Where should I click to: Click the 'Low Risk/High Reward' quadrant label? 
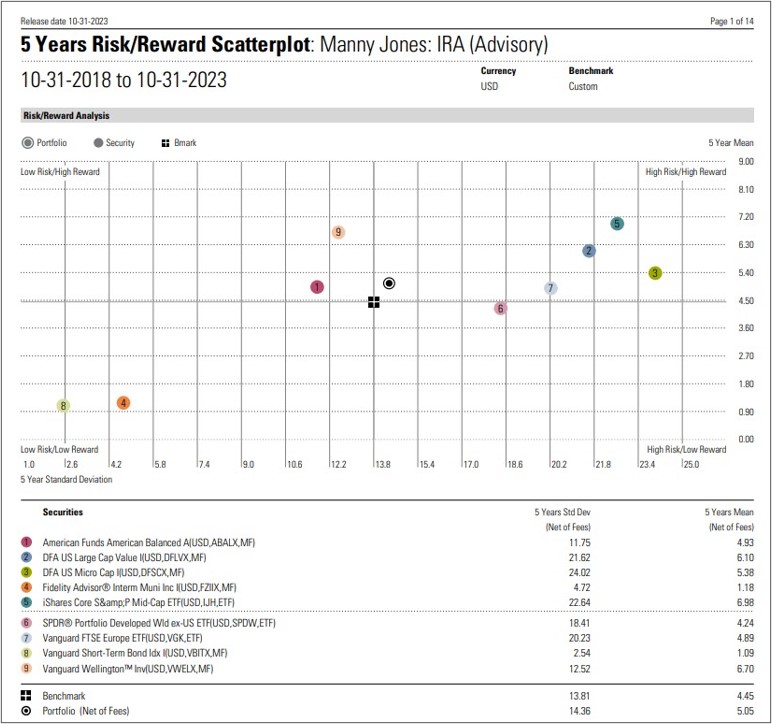[x=60, y=172]
